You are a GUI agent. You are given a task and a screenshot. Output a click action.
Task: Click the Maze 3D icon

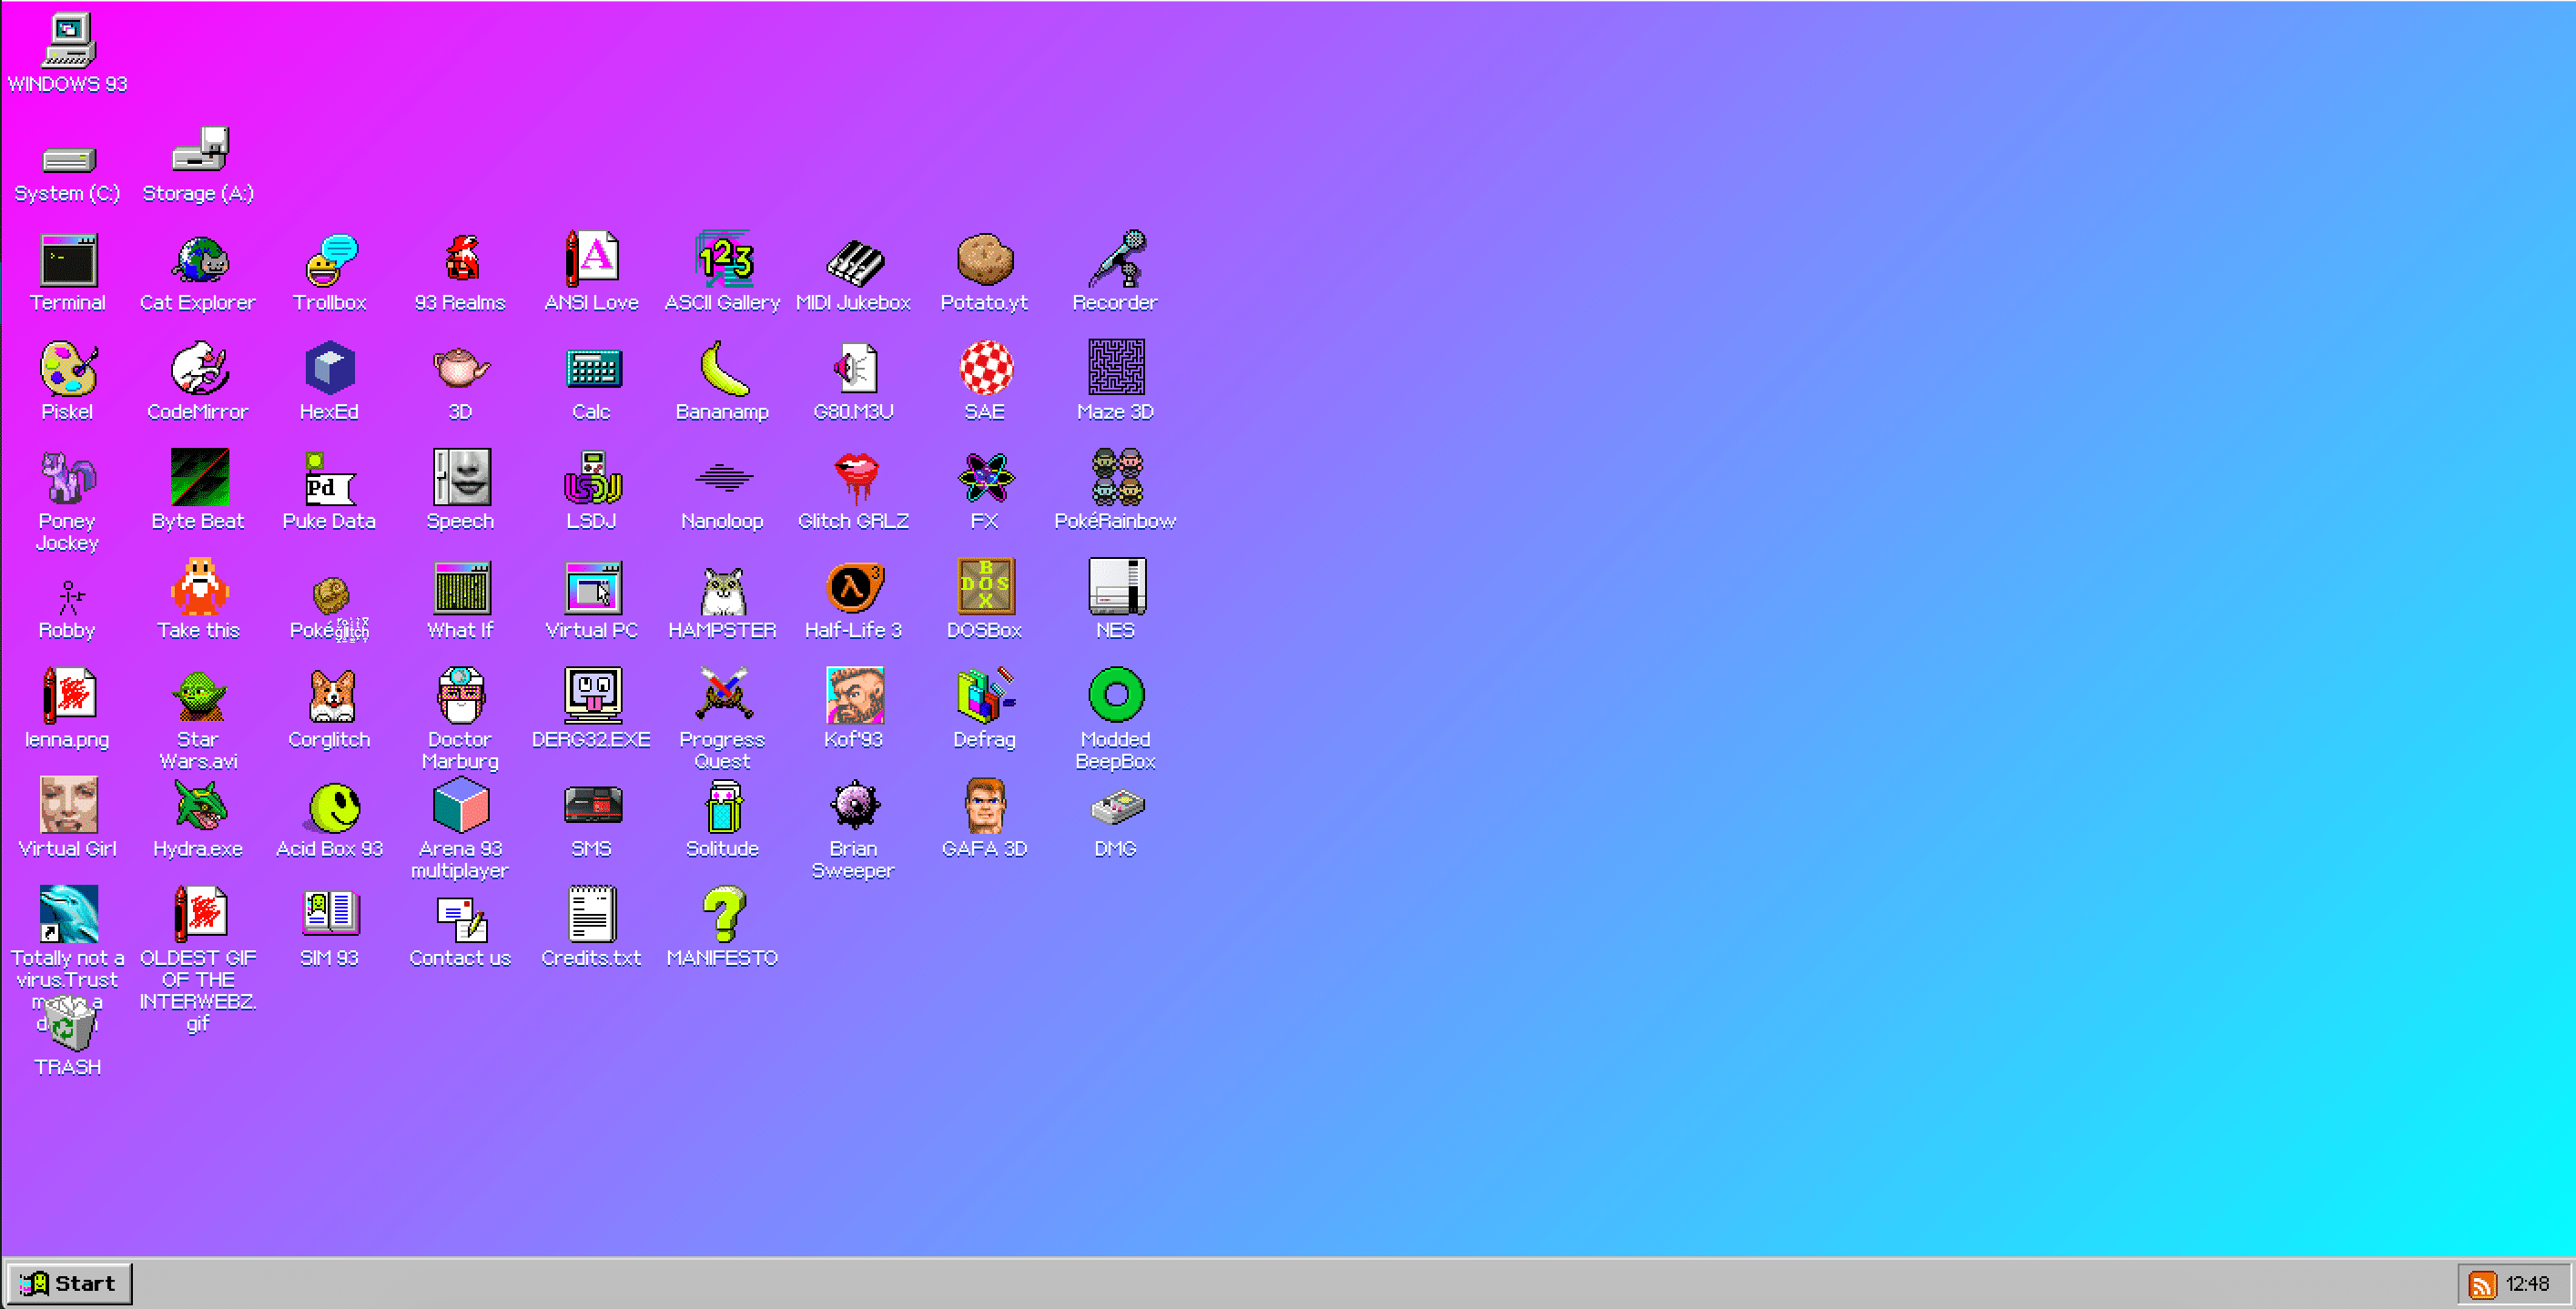[1115, 370]
